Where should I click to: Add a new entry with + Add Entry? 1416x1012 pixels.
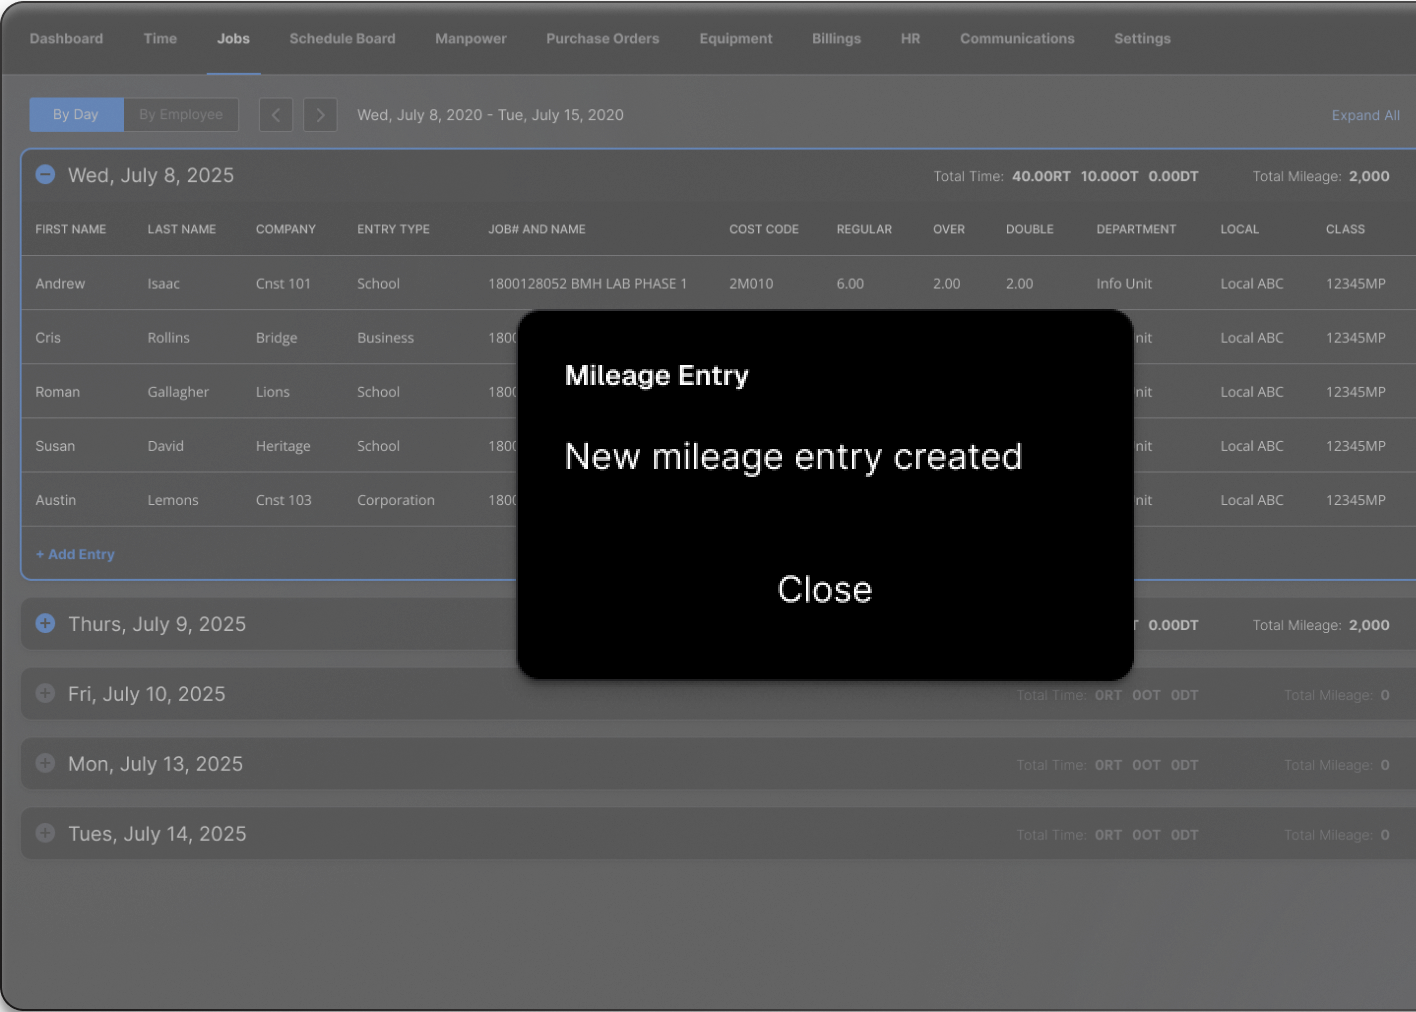coord(75,554)
